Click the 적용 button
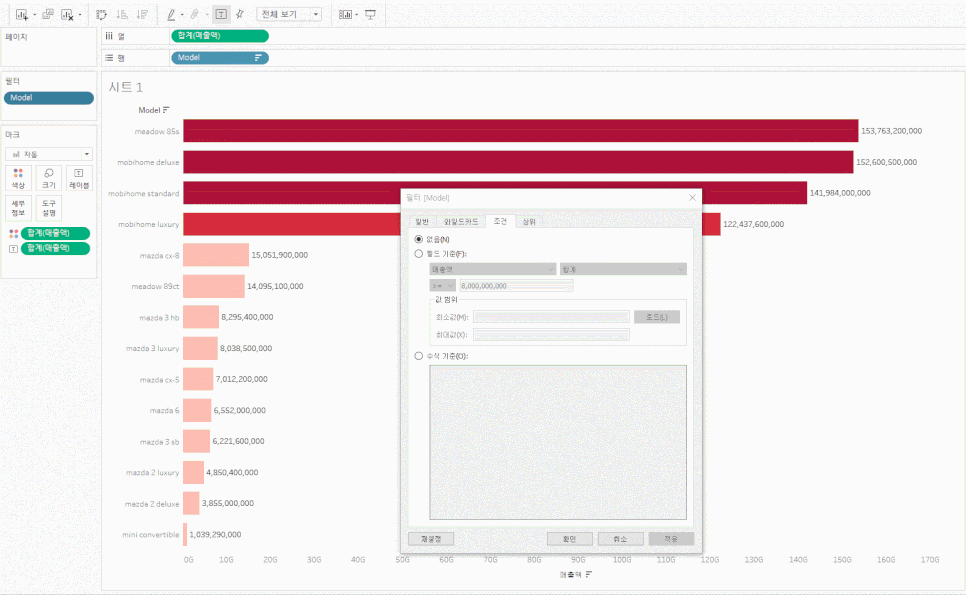Screen dimensions: 966x595 671,539
